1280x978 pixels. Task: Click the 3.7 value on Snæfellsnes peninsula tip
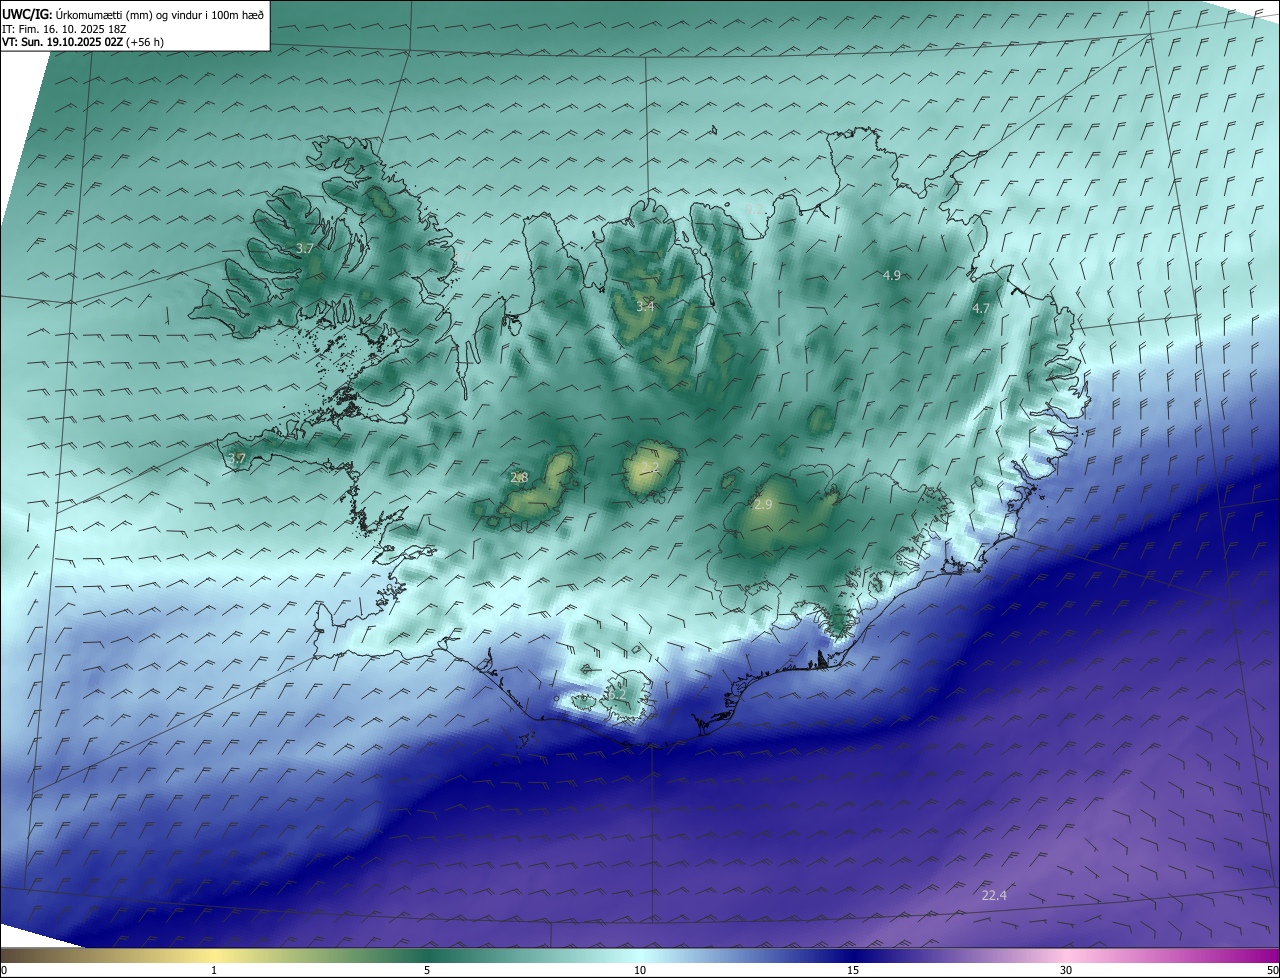(x=237, y=458)
